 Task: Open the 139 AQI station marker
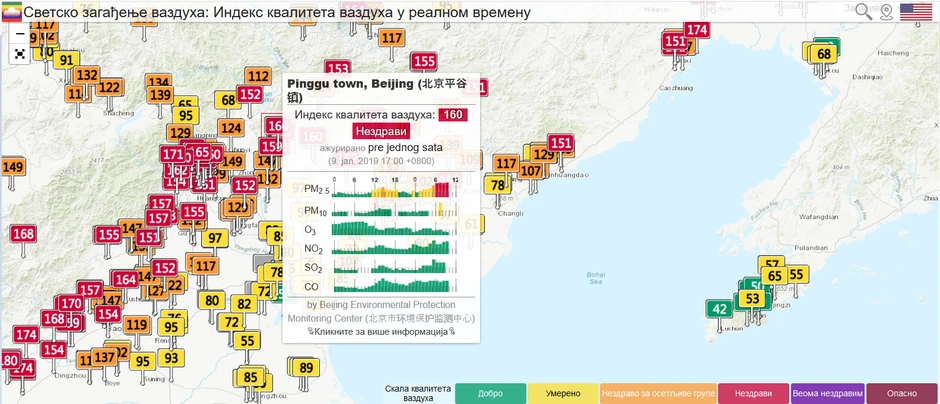click(160, 95)
